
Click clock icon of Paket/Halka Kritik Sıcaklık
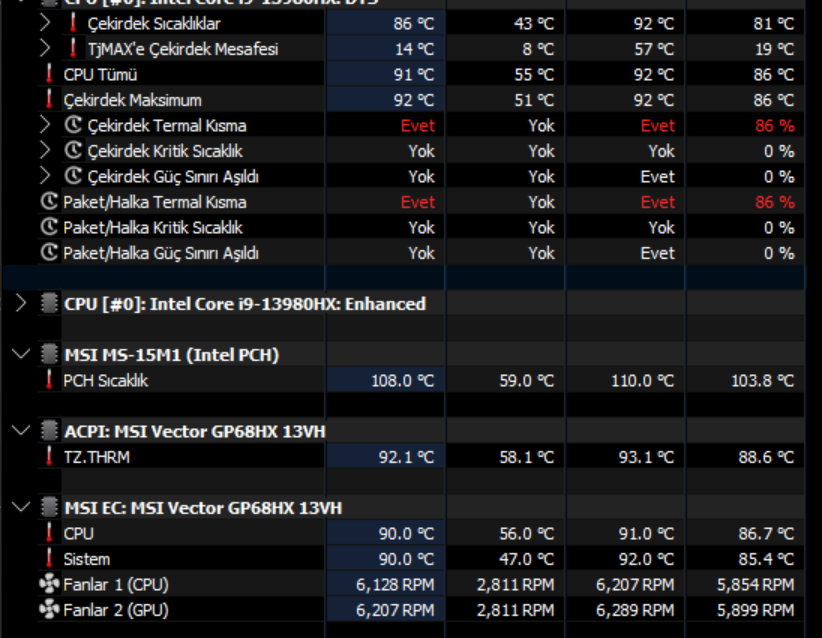49,227
